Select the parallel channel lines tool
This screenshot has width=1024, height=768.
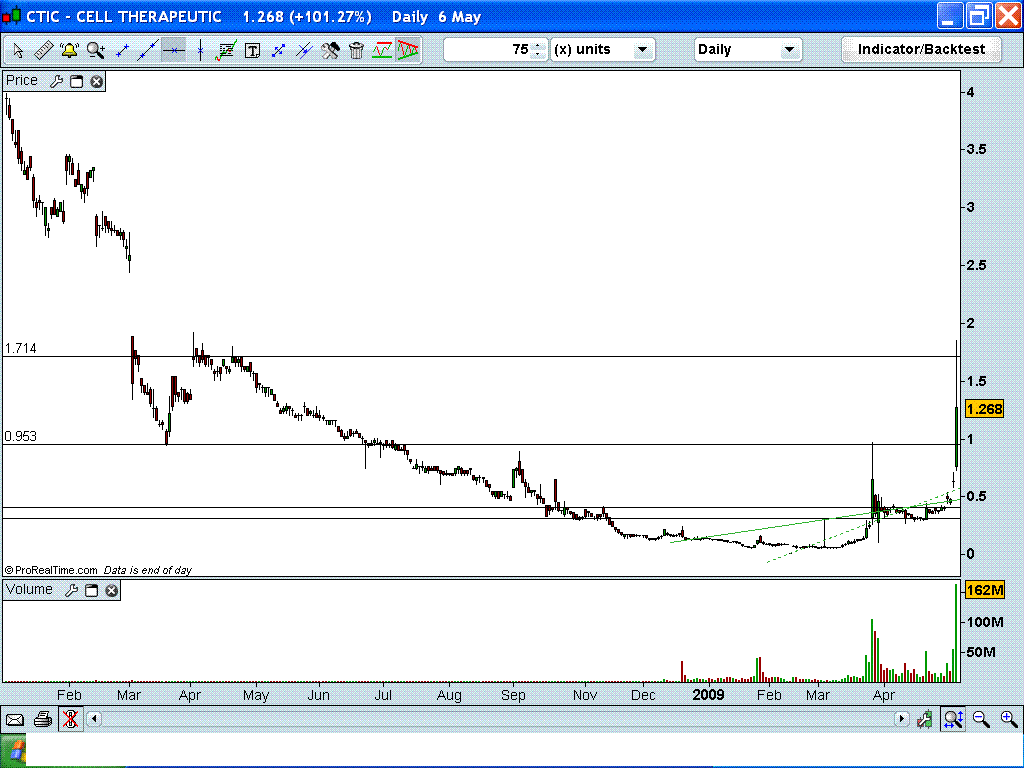(x=304, y=50)
